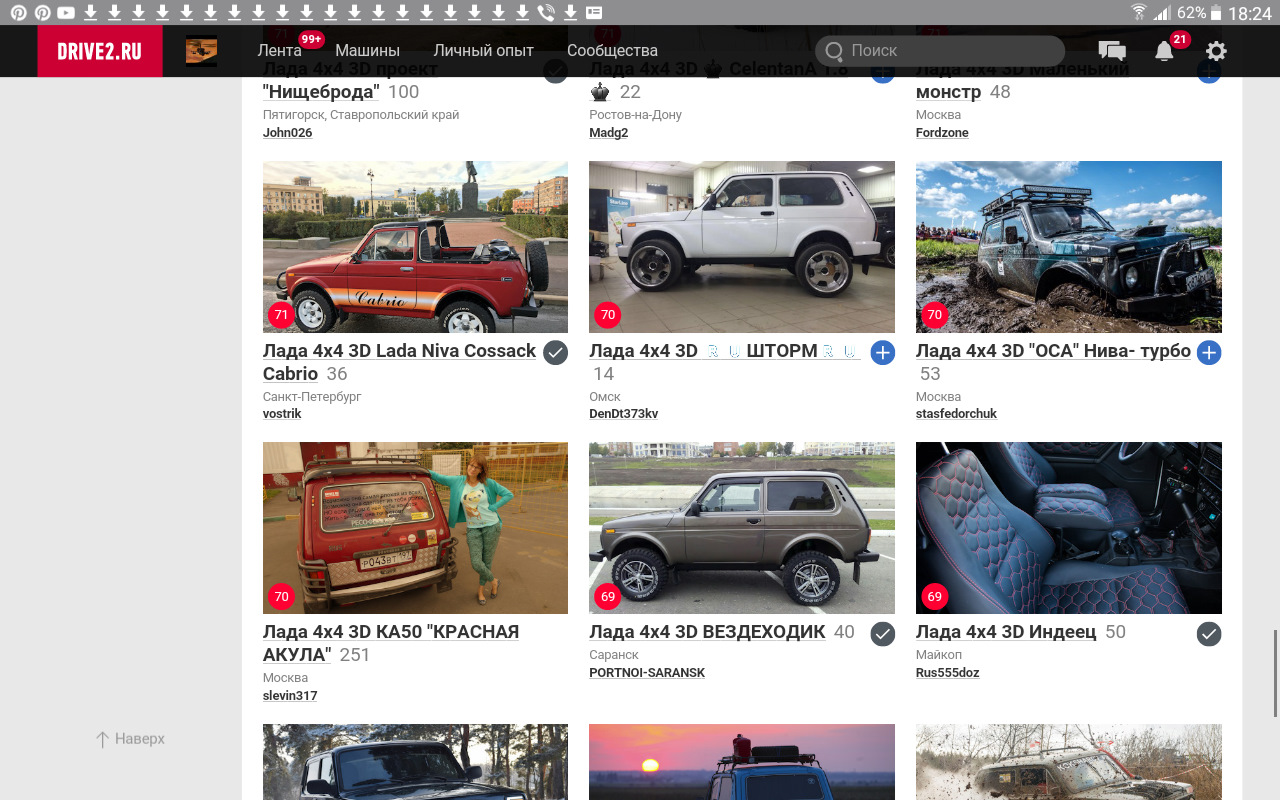Open the DRIVE2.RU home logo

click(x=100, y=51)
